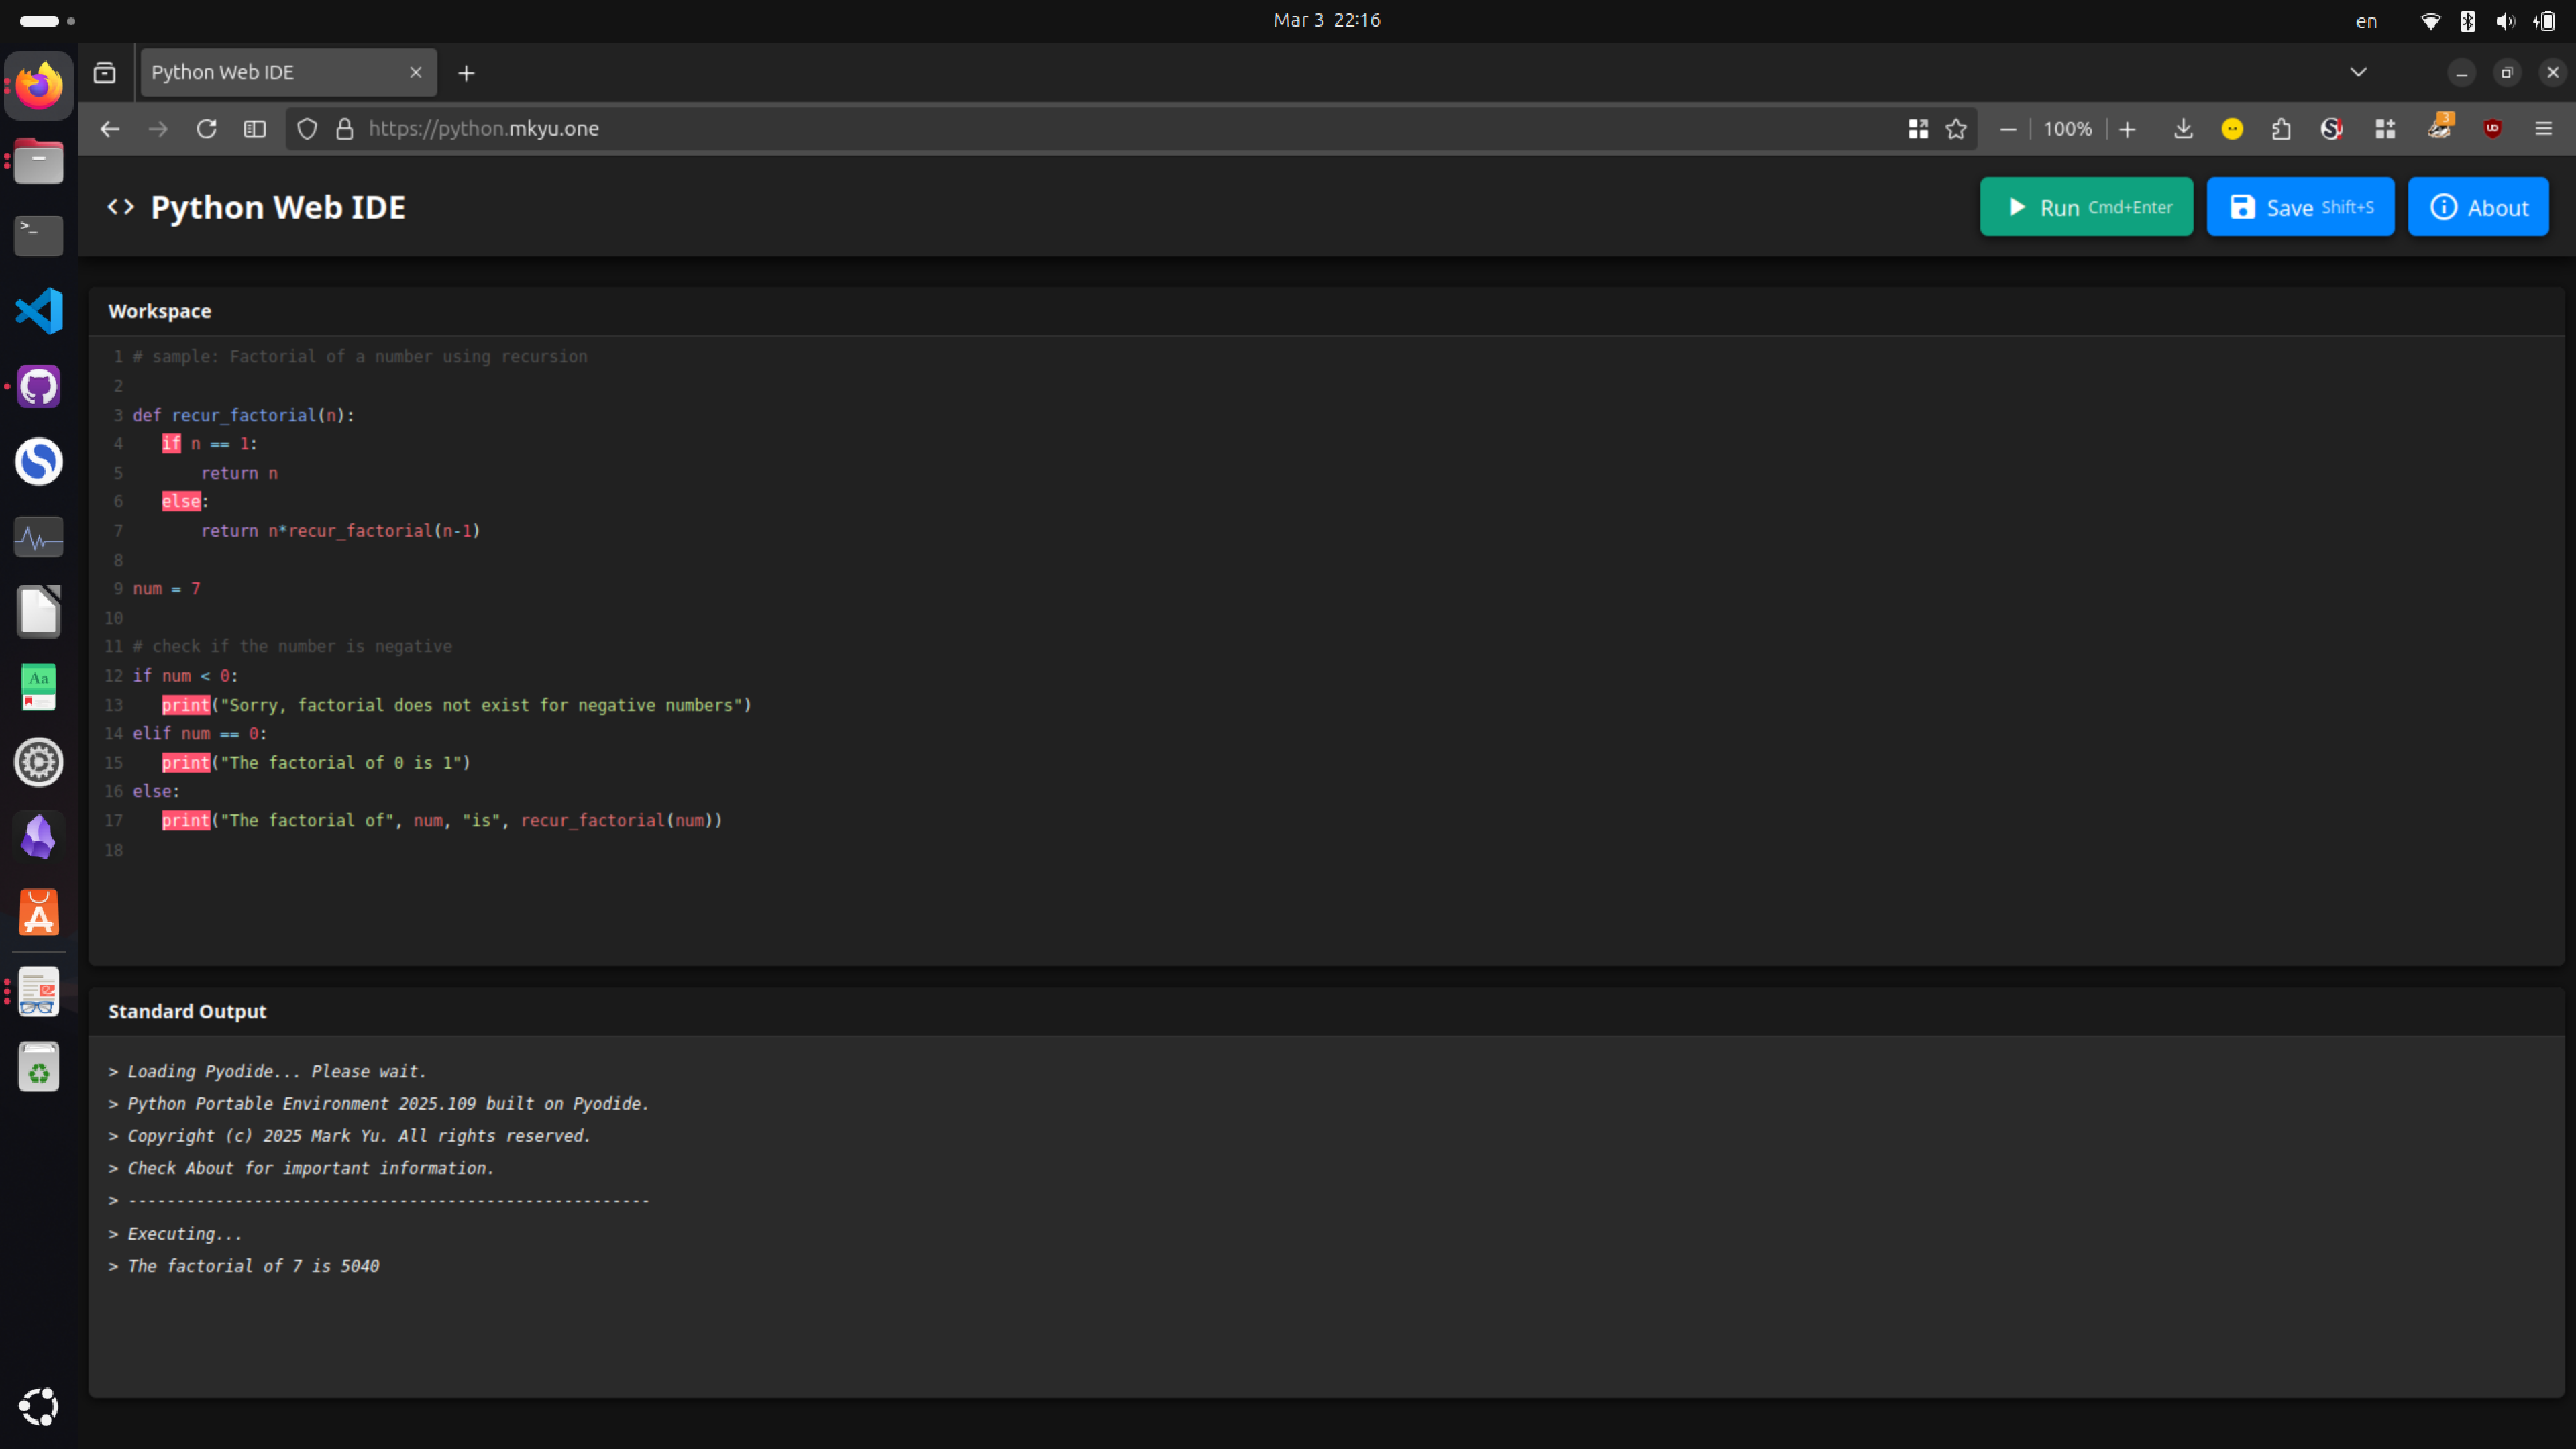Toggle the browser sidebar

tap(254, 128)
